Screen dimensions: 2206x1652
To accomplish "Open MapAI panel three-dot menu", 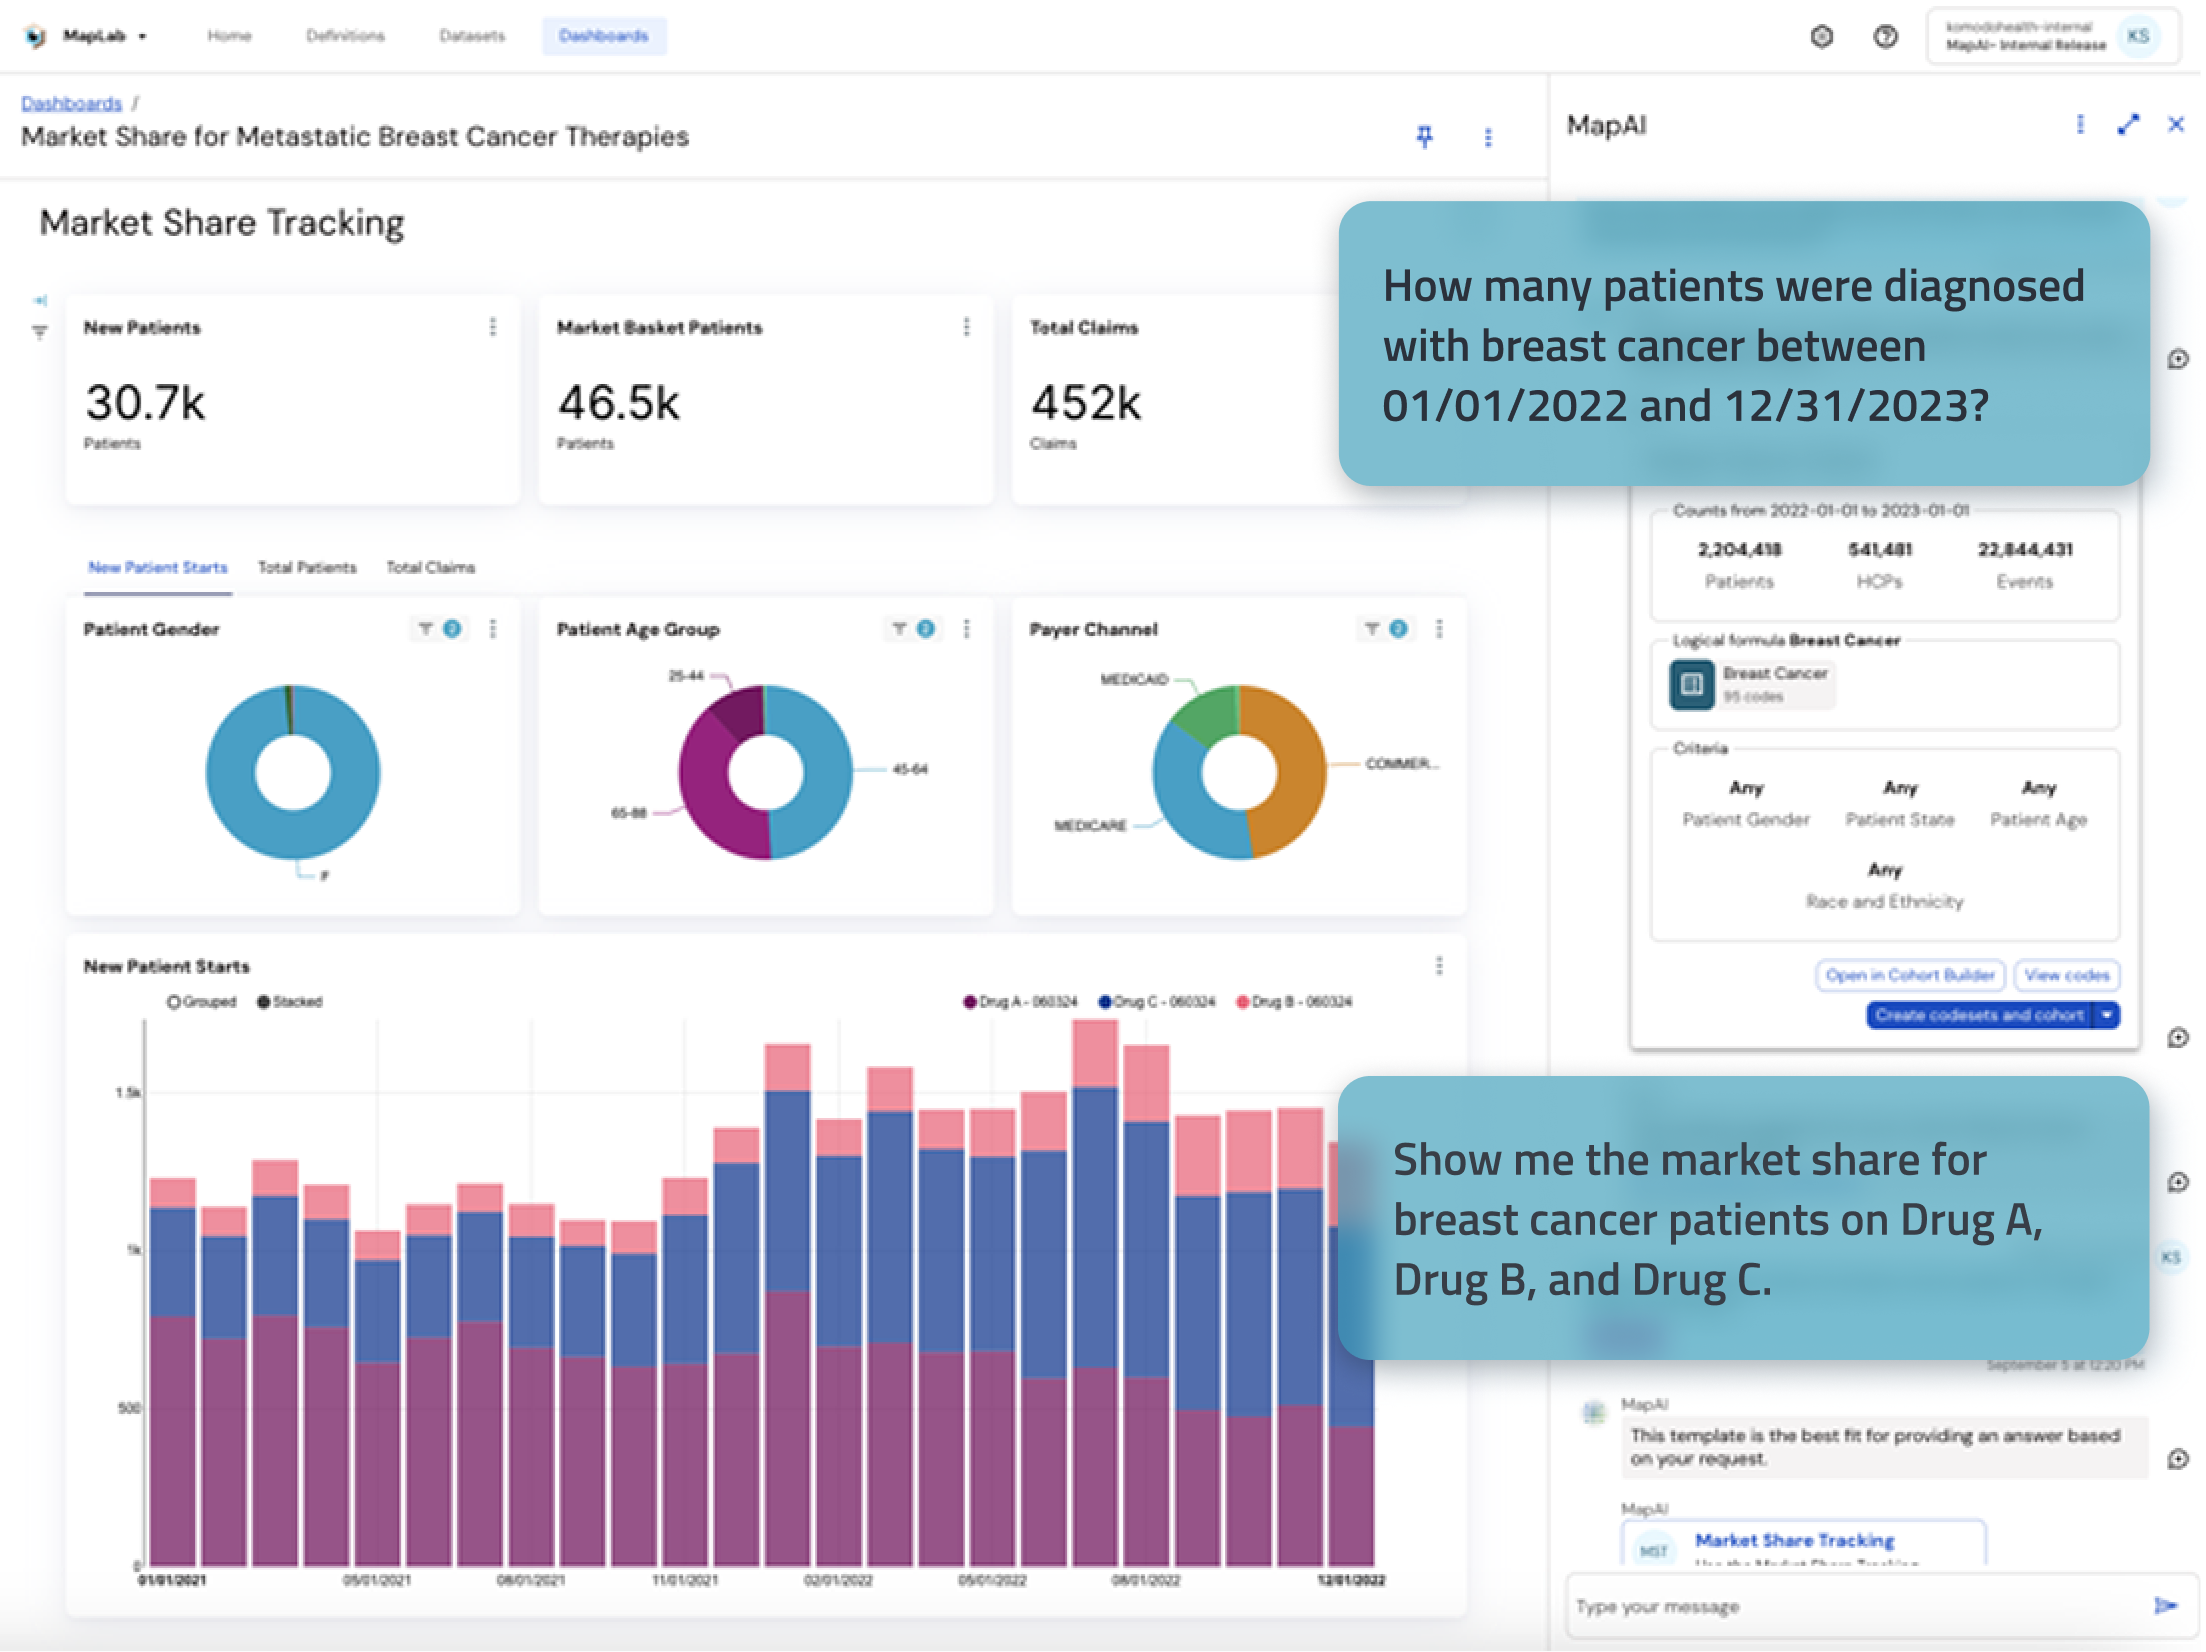I will [x=2080, y=124].
